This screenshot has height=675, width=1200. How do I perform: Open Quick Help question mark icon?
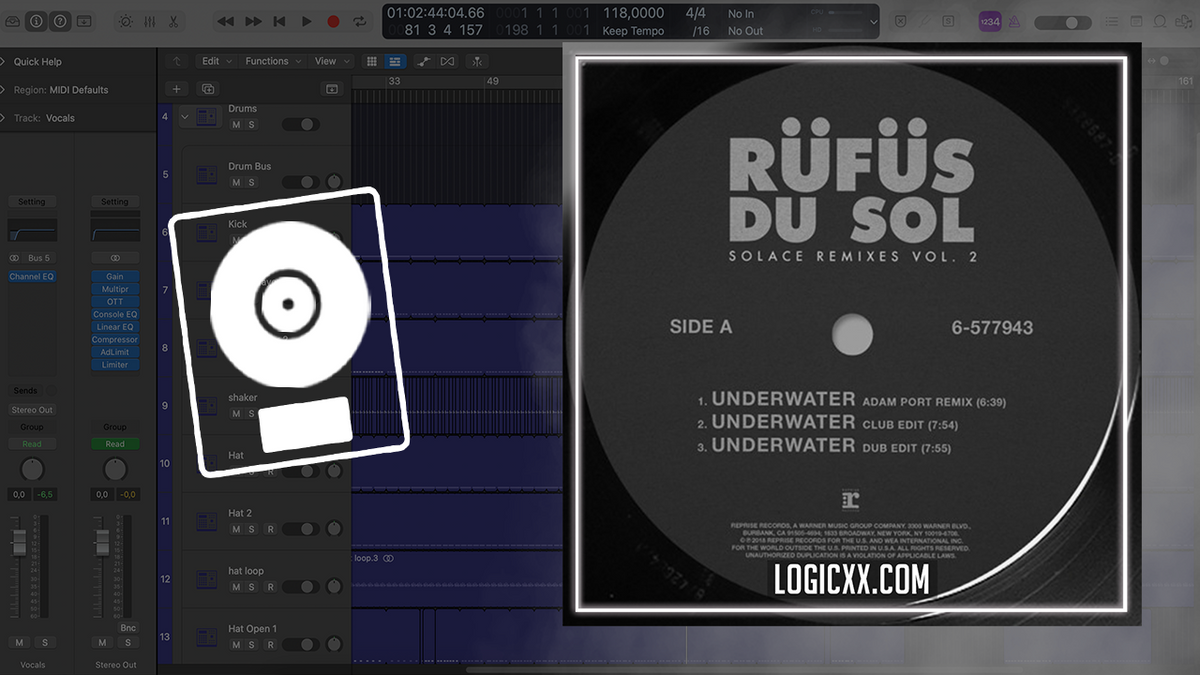pyautogui.click(x=60, y=20)
